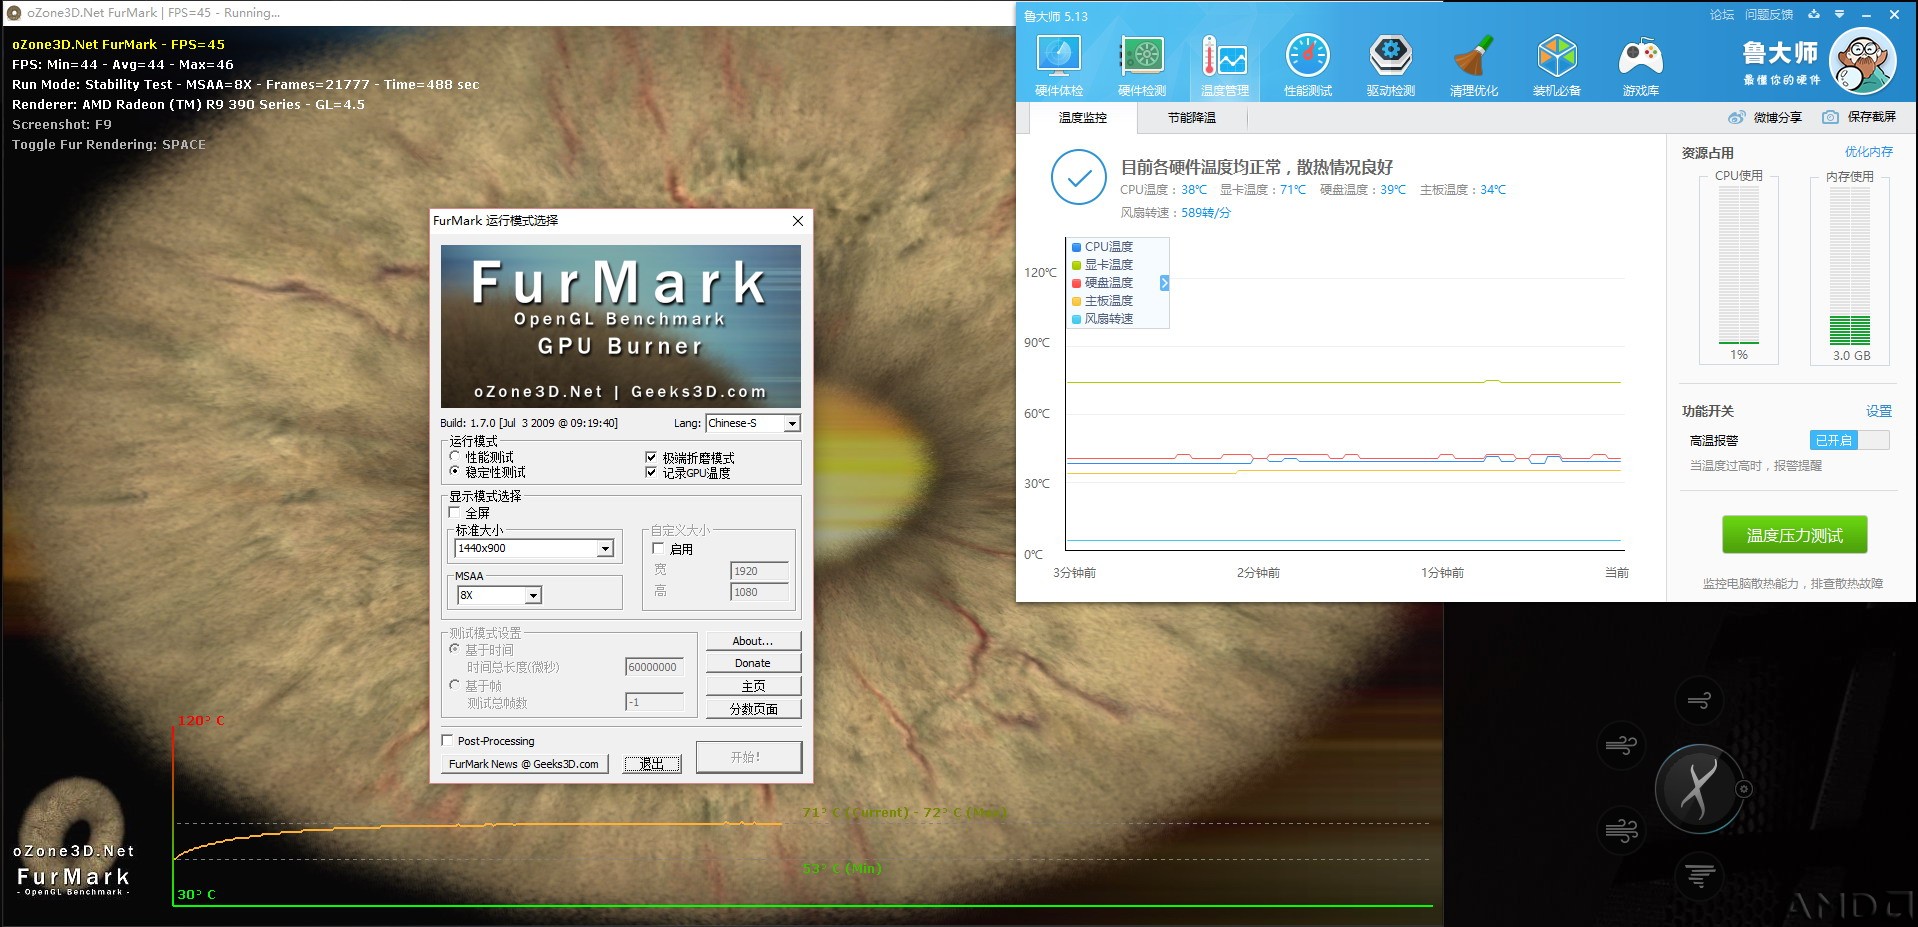Open 硬件体检 hardware checkup in 鲁大师

click(x=1059, y=66)
